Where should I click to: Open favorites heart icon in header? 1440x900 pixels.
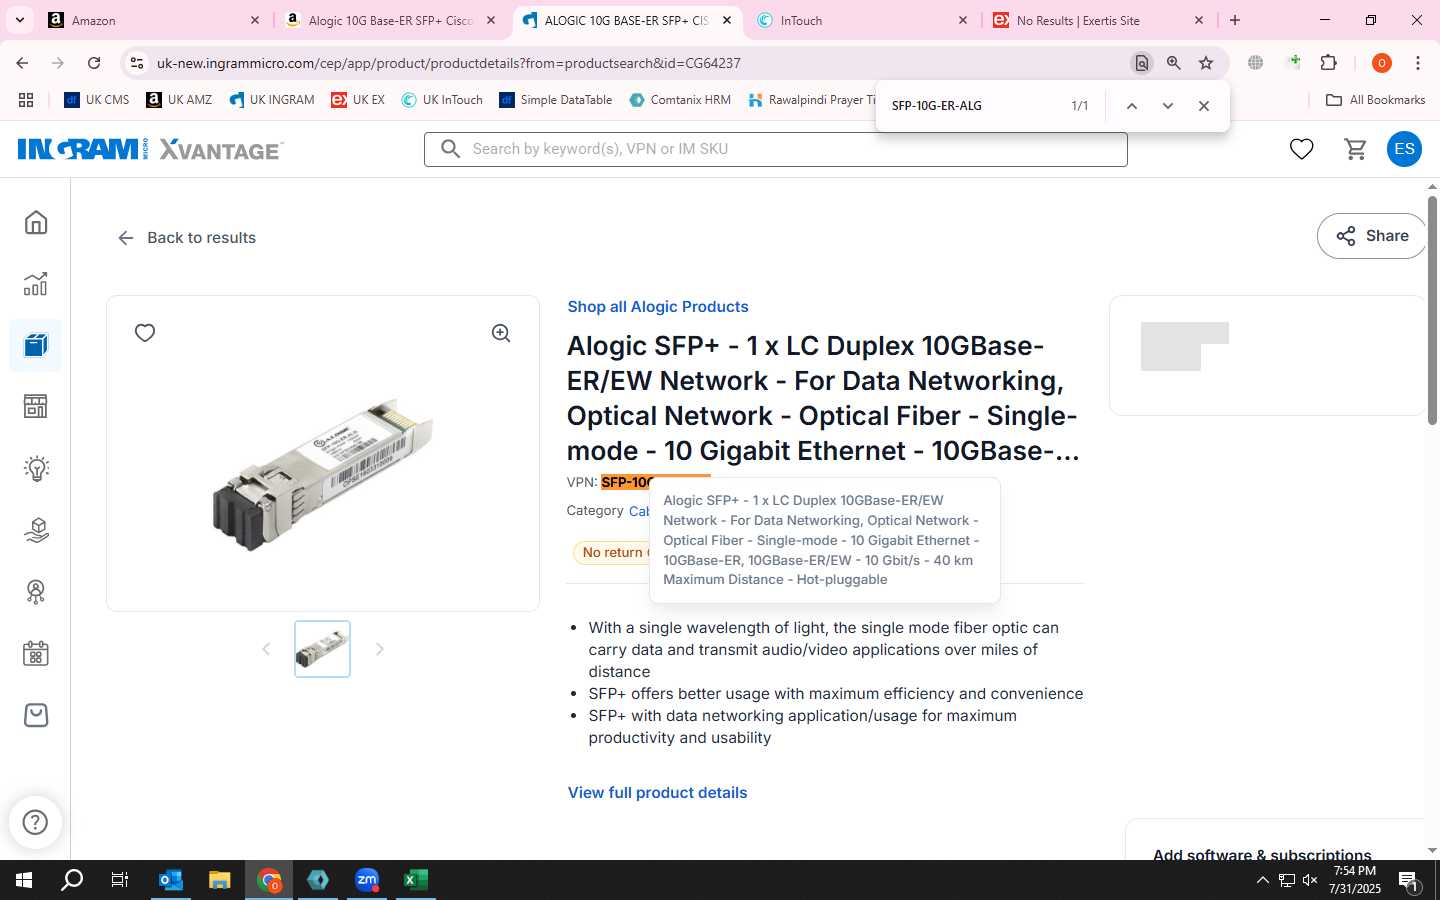1301,149
